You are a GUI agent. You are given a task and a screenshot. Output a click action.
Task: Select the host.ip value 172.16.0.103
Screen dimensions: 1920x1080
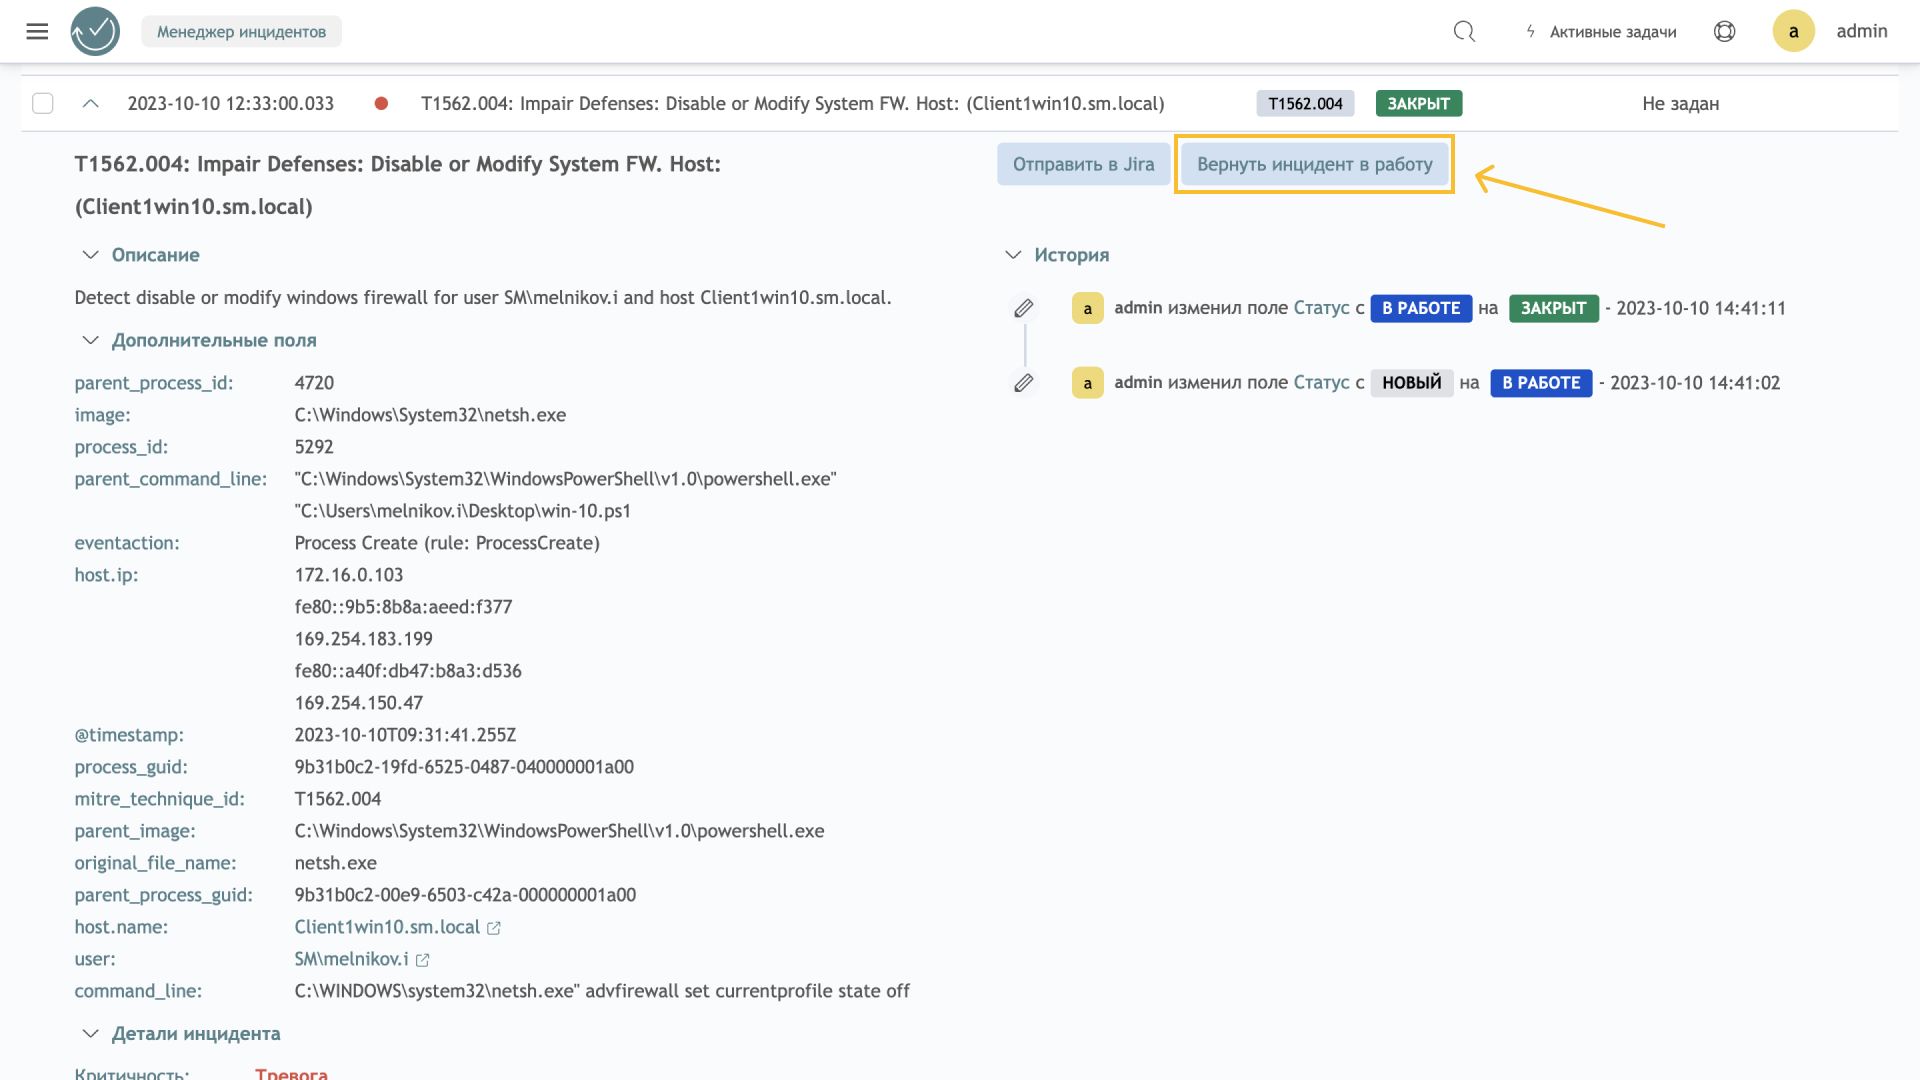349,575
